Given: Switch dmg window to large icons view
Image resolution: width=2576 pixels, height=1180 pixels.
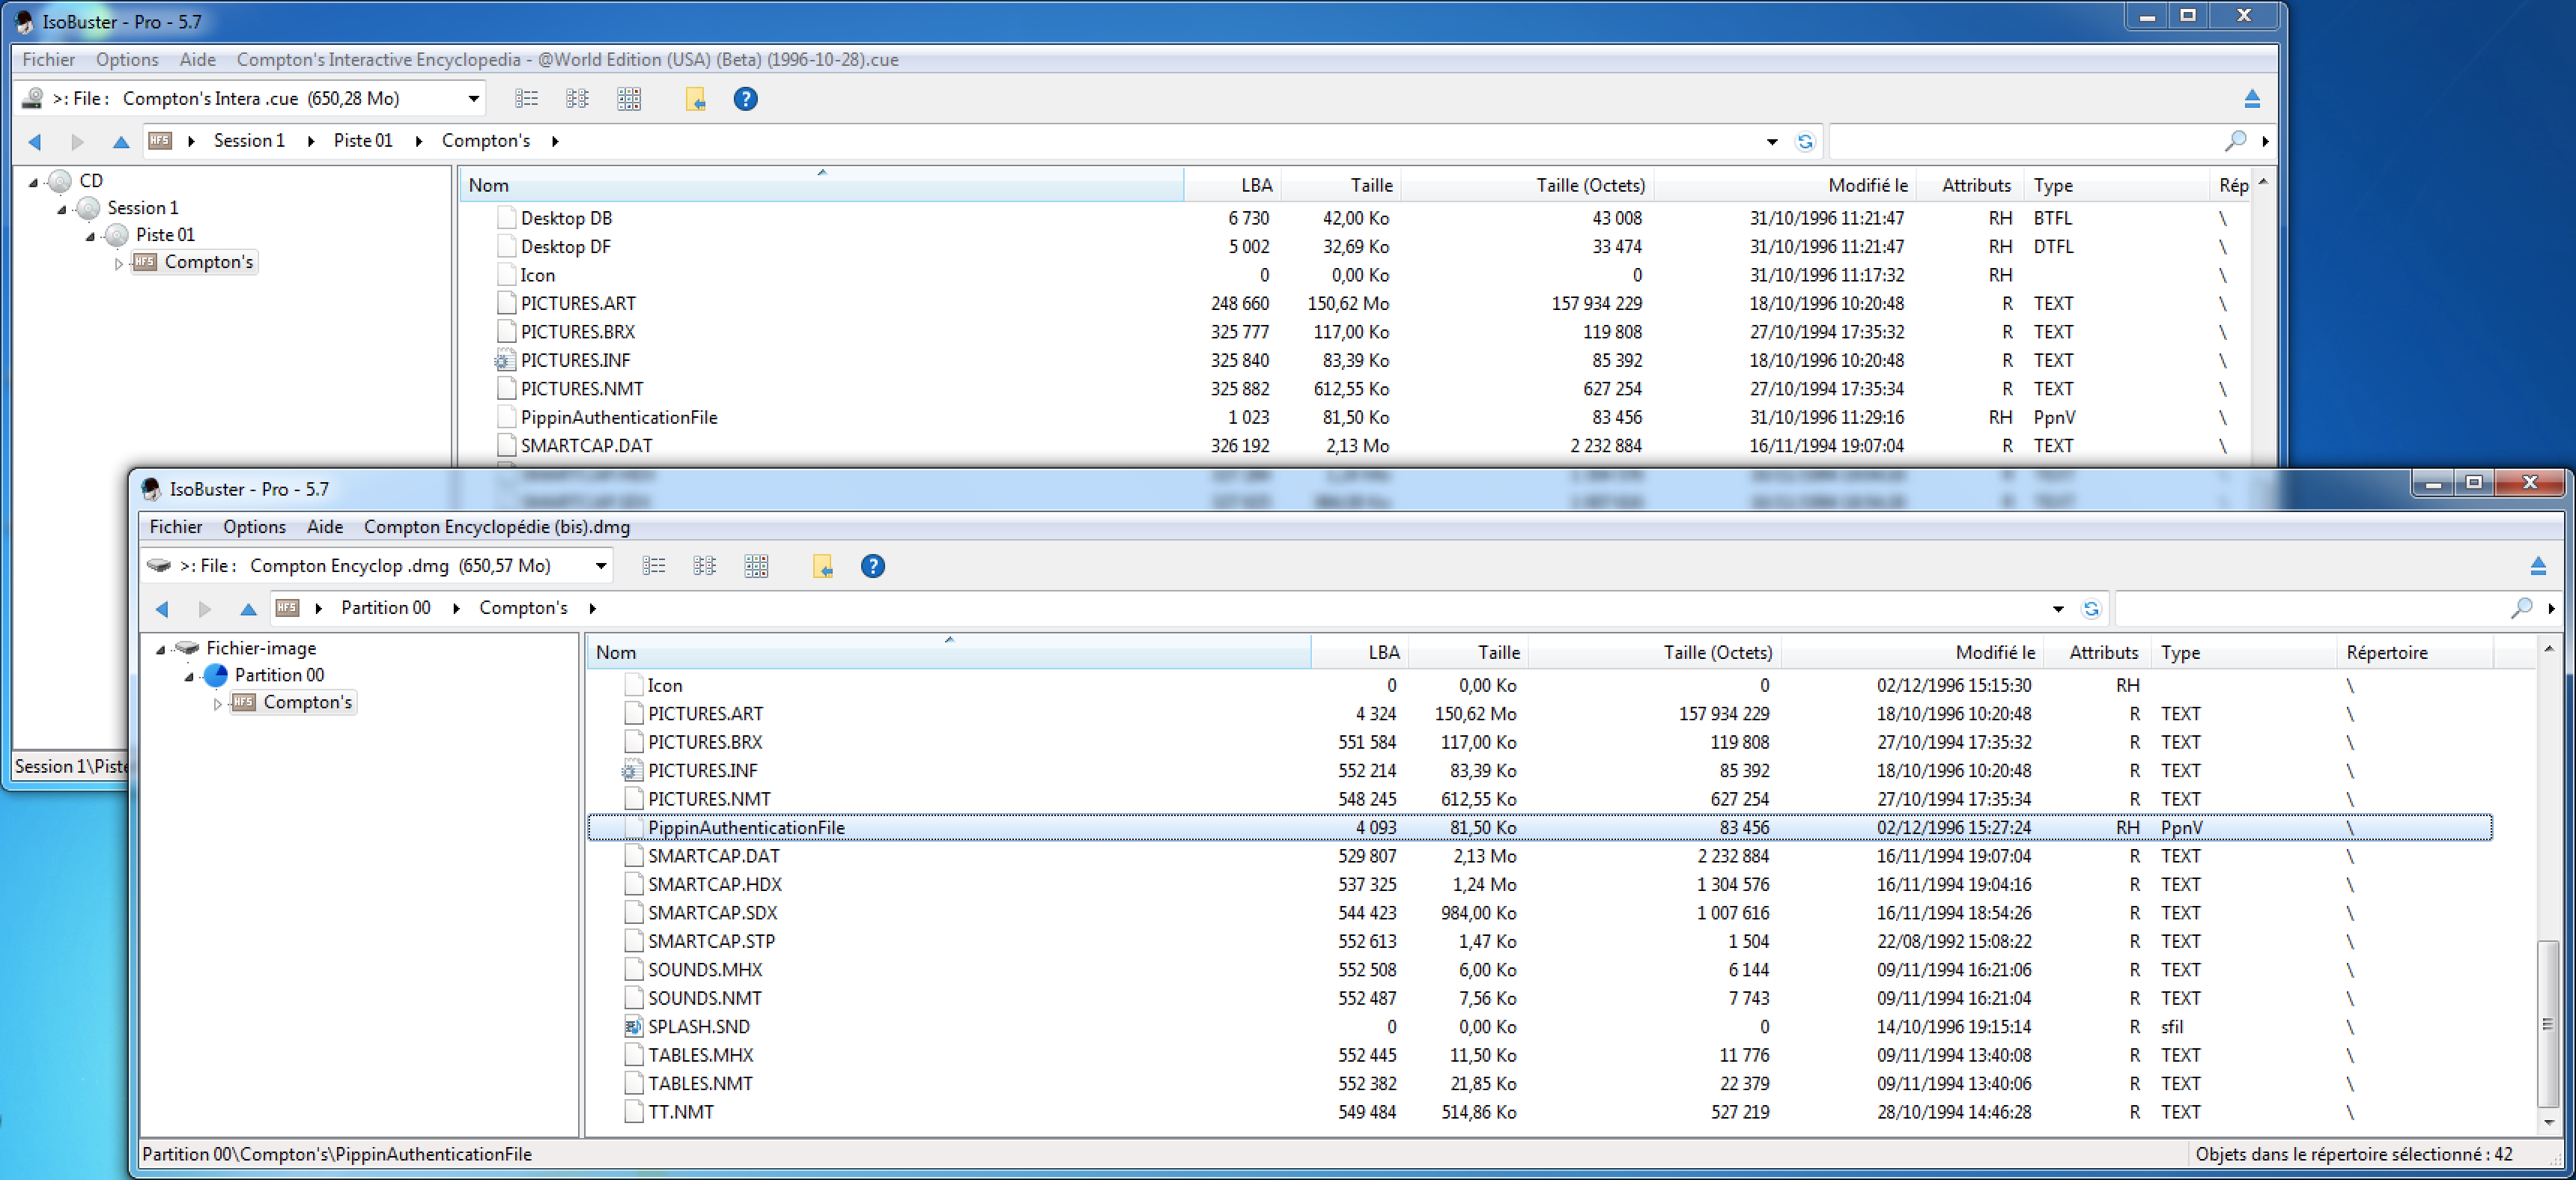Looking at the screenshot, I should point(756,566).
